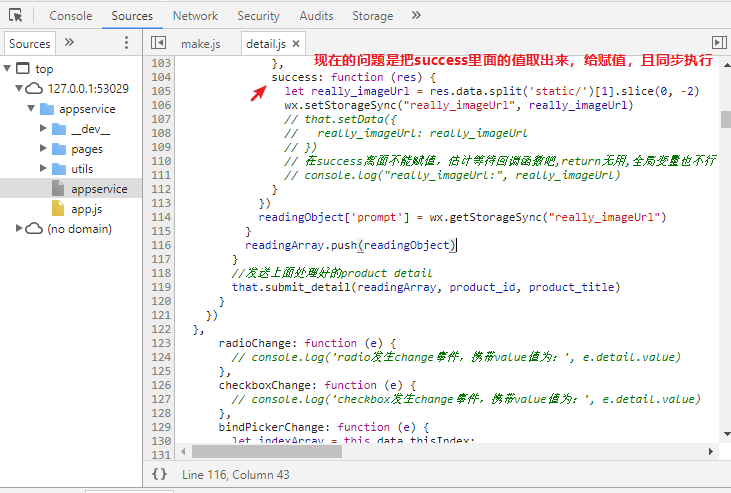Click 'let really_imageUrl' code line
The height and width of the screenshot is (493, 731).
[x=492, y=91]
